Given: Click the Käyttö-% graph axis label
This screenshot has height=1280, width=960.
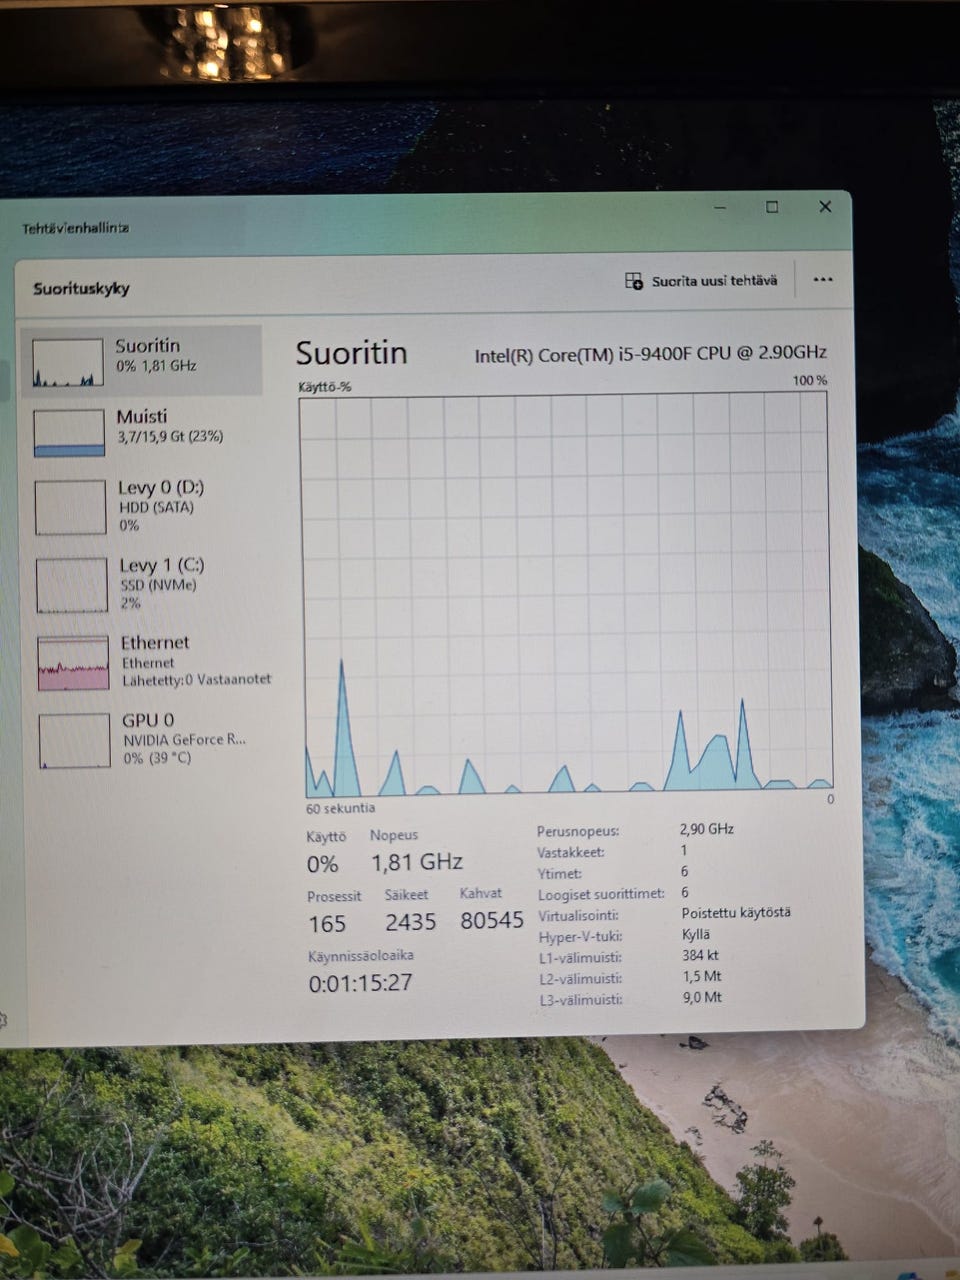Looking at the screenshot, I should (325, 387).
